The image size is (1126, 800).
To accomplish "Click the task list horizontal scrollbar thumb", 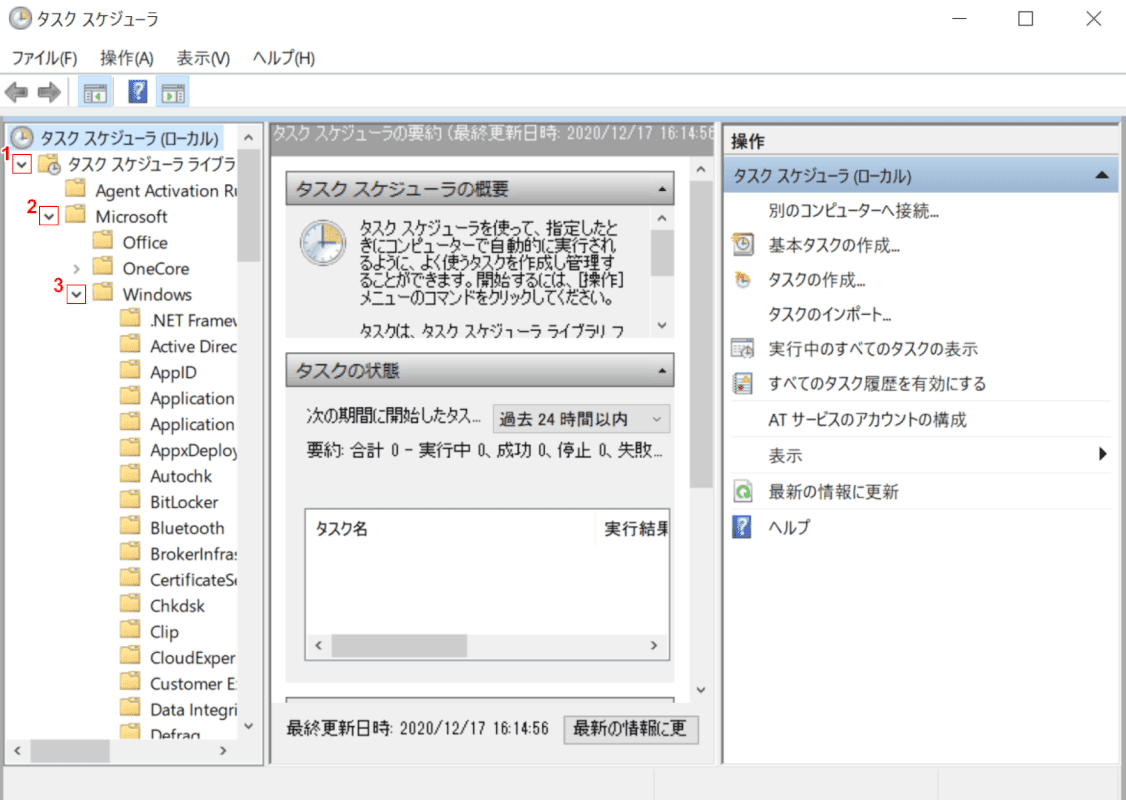I will (399, 646).
